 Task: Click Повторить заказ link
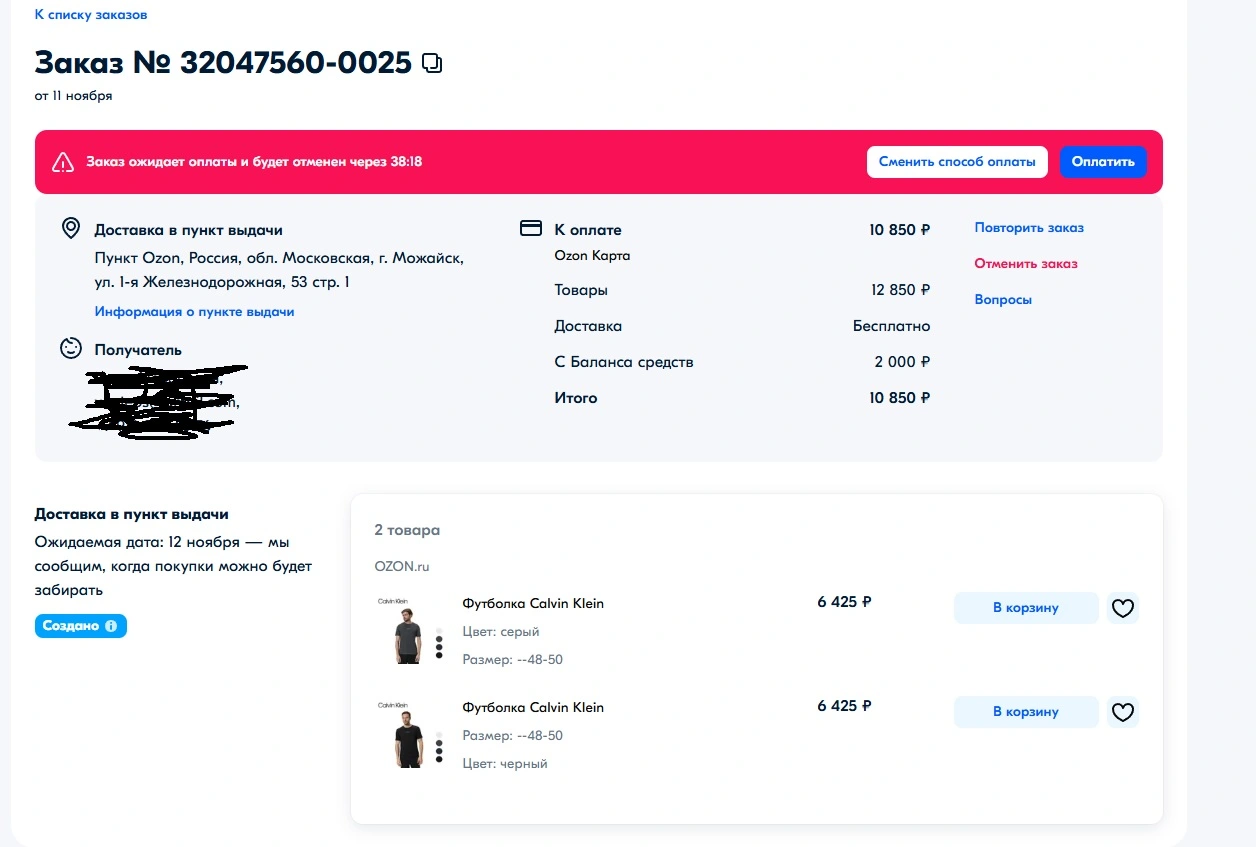click(1029, 228)
